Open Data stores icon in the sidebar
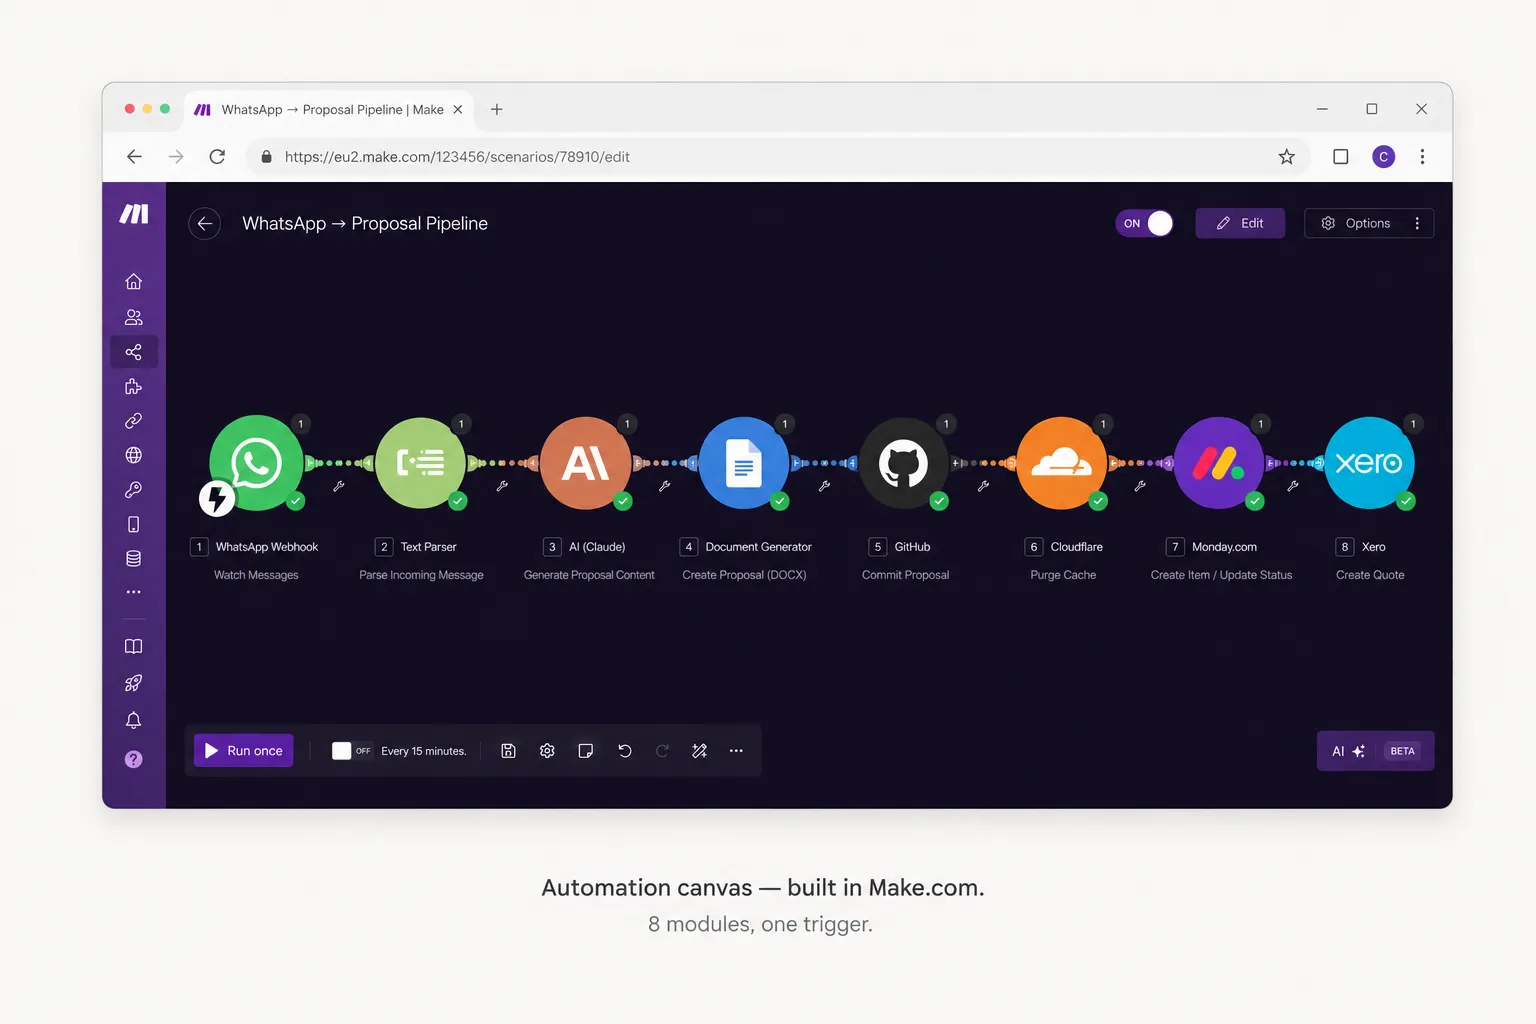 pyautogui.click(x=133, y=559)
